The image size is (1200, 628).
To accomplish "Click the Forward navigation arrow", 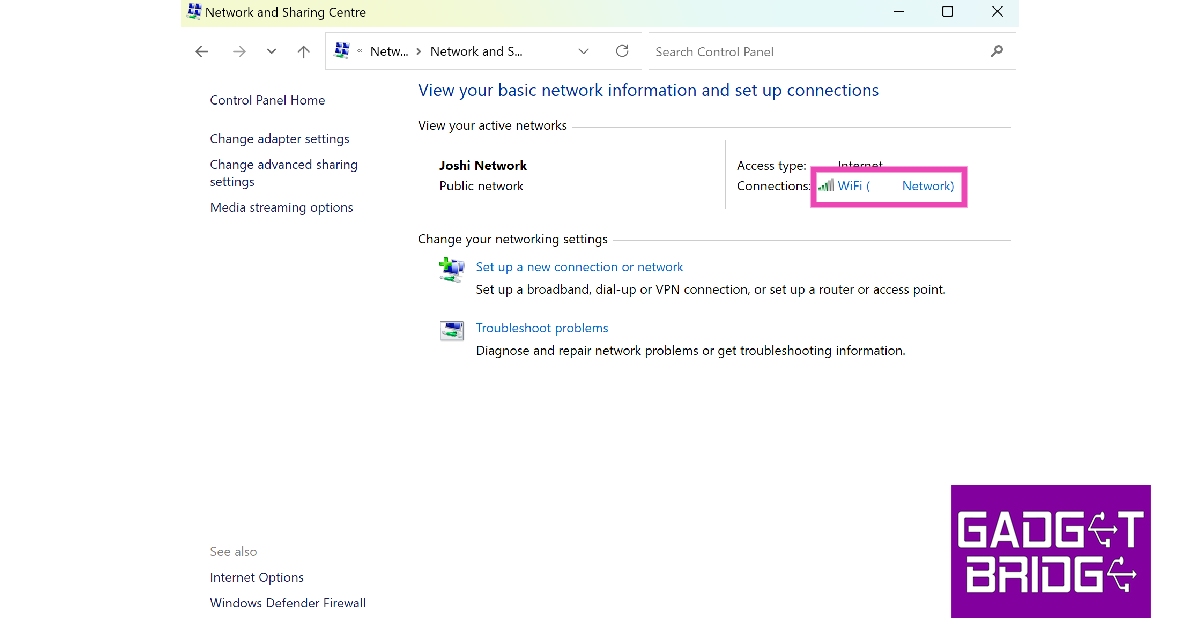I will tap(239, 51).
